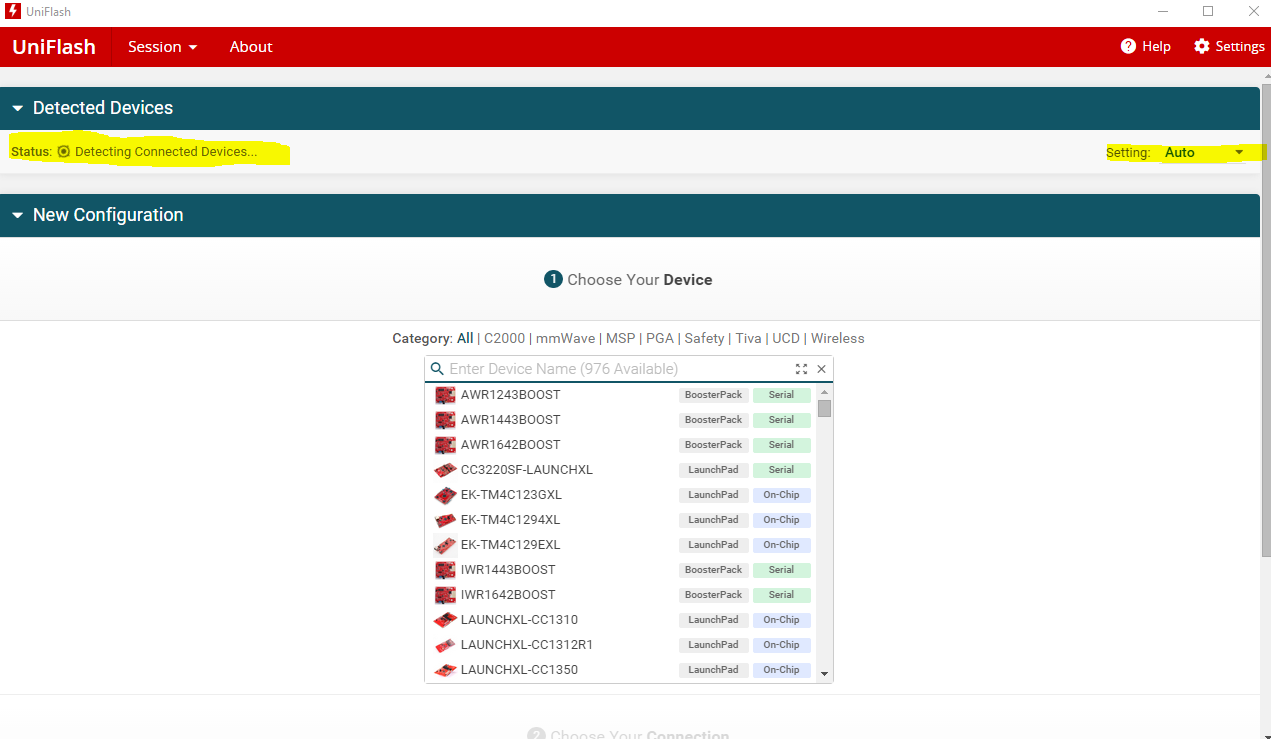Click the UniFlash logo title
The height and width of the screenshot is (739, 1271).
click(54, 47)
